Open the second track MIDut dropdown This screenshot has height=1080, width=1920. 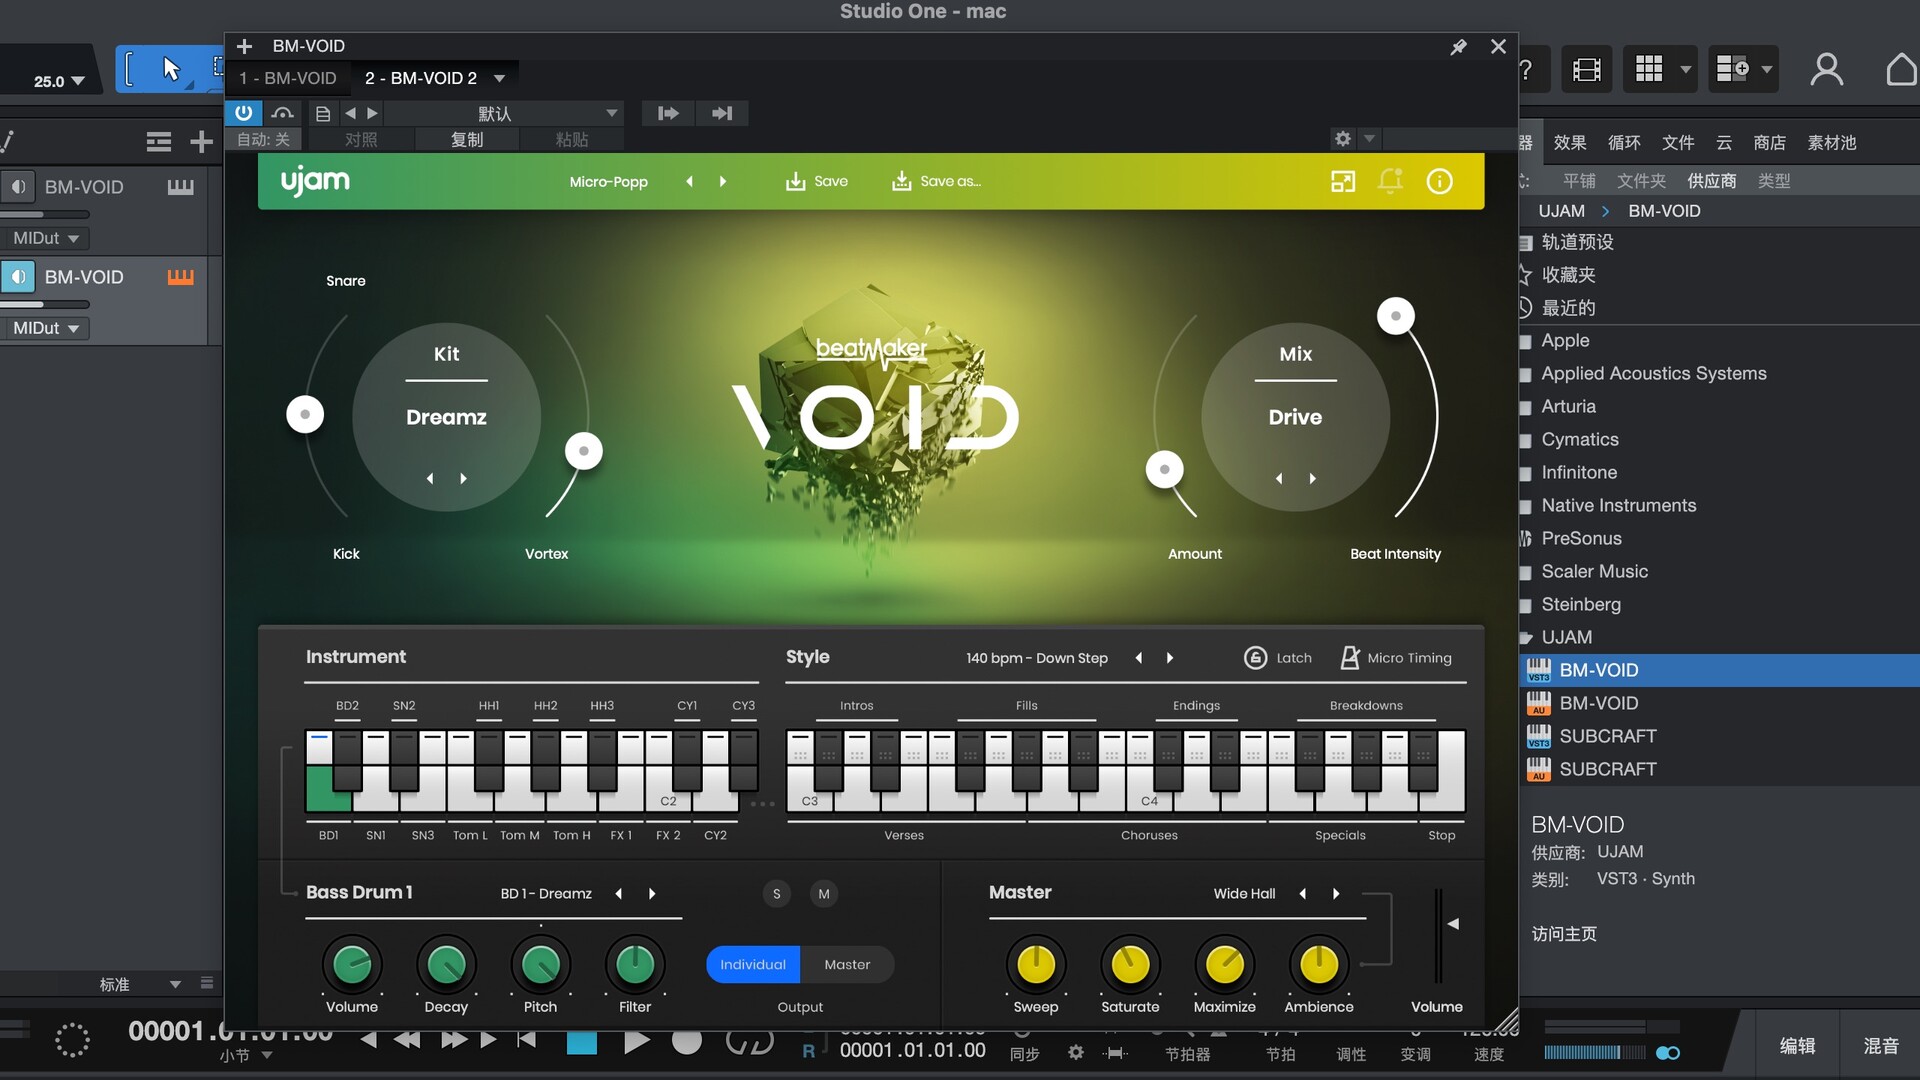pyautogui.click(x=46, y=328)
